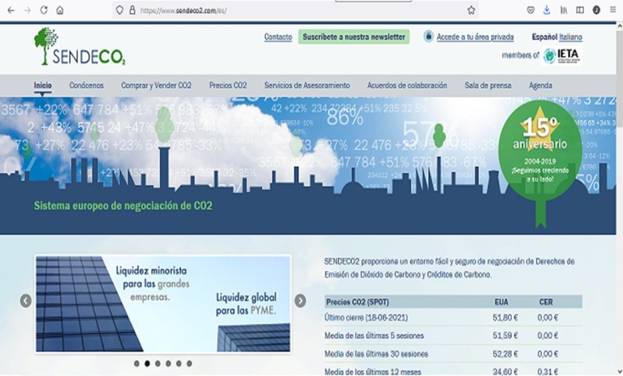Open the downloads arrow icon in the toolbar
Screen dimensions: 623x376
click(547, 10)
